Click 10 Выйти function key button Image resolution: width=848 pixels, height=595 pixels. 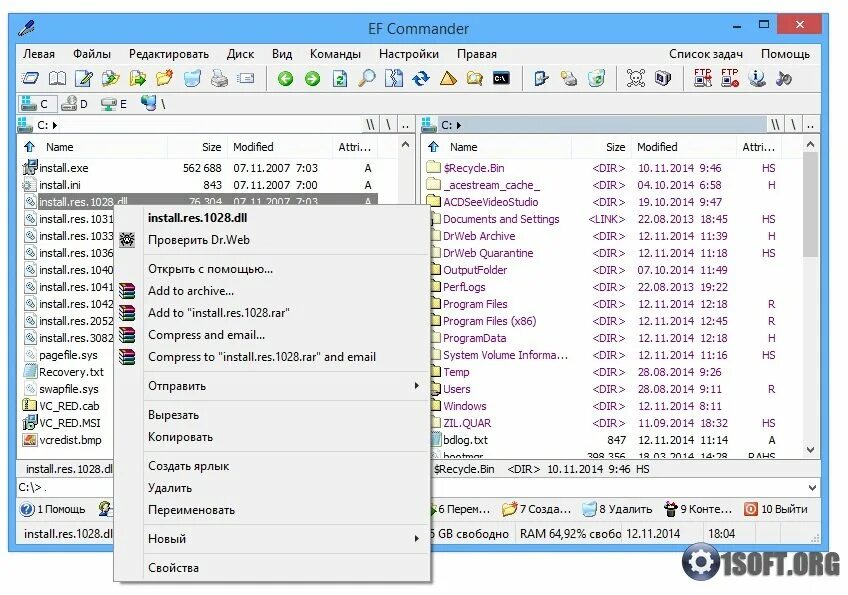pyautogui.click(x=776, y=509)
